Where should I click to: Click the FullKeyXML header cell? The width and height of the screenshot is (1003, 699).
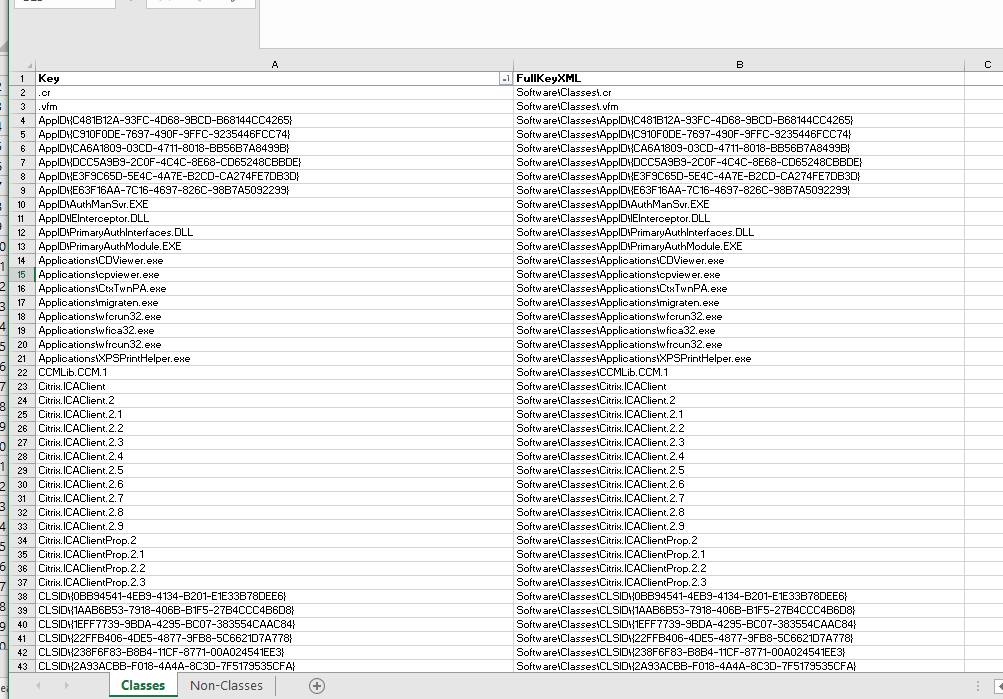(739, 79)
